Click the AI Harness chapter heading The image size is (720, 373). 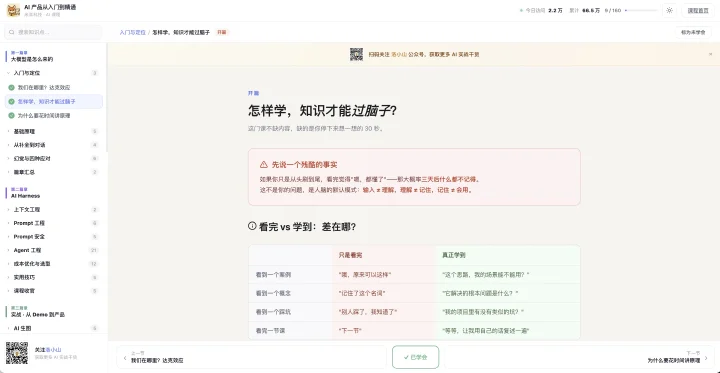(25, 196)
